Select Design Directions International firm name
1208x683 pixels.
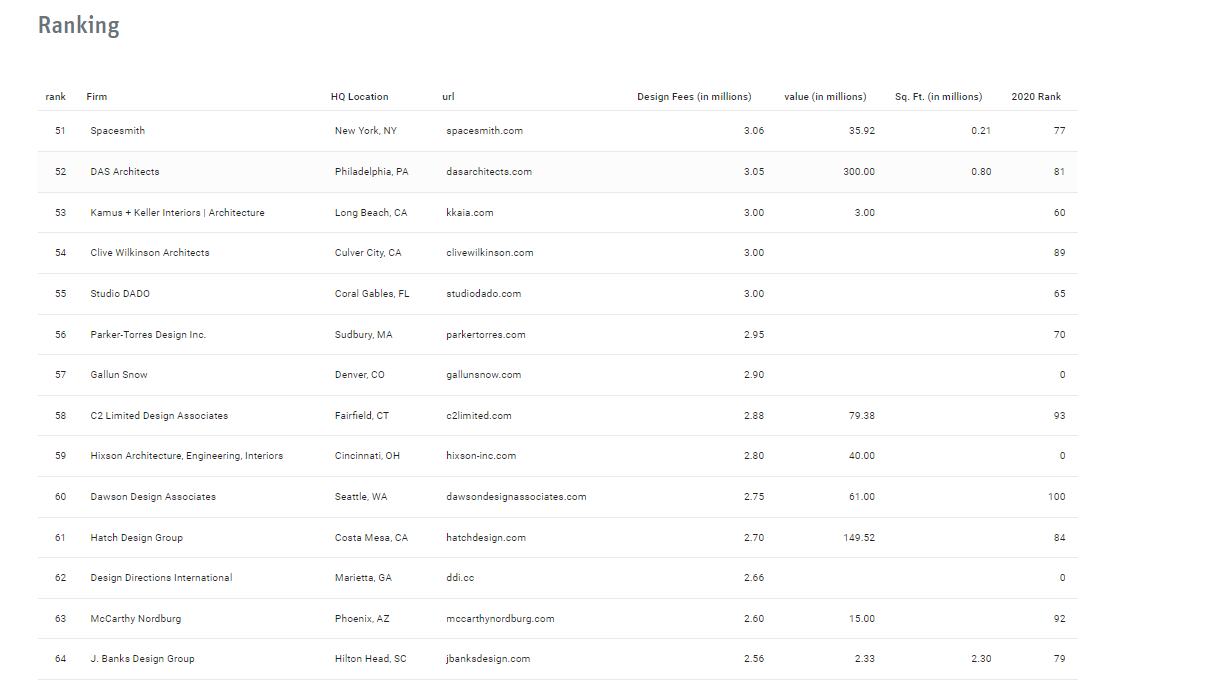(161, 578)
